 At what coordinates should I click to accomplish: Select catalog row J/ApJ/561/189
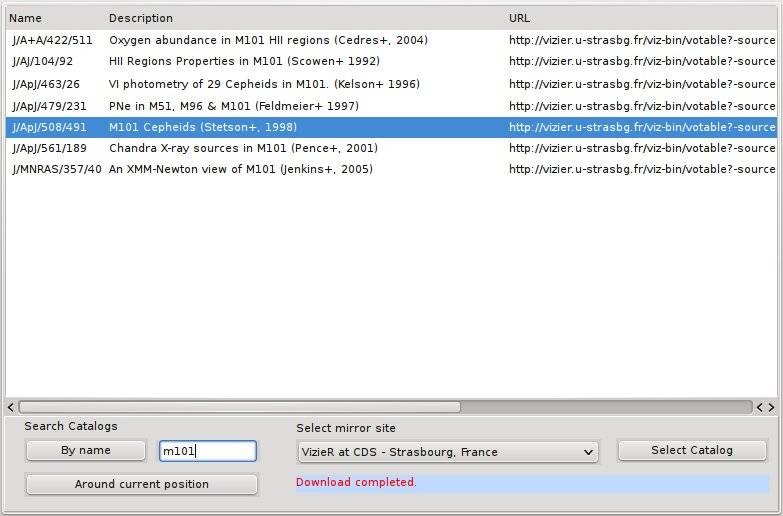[x=392, y=148]
